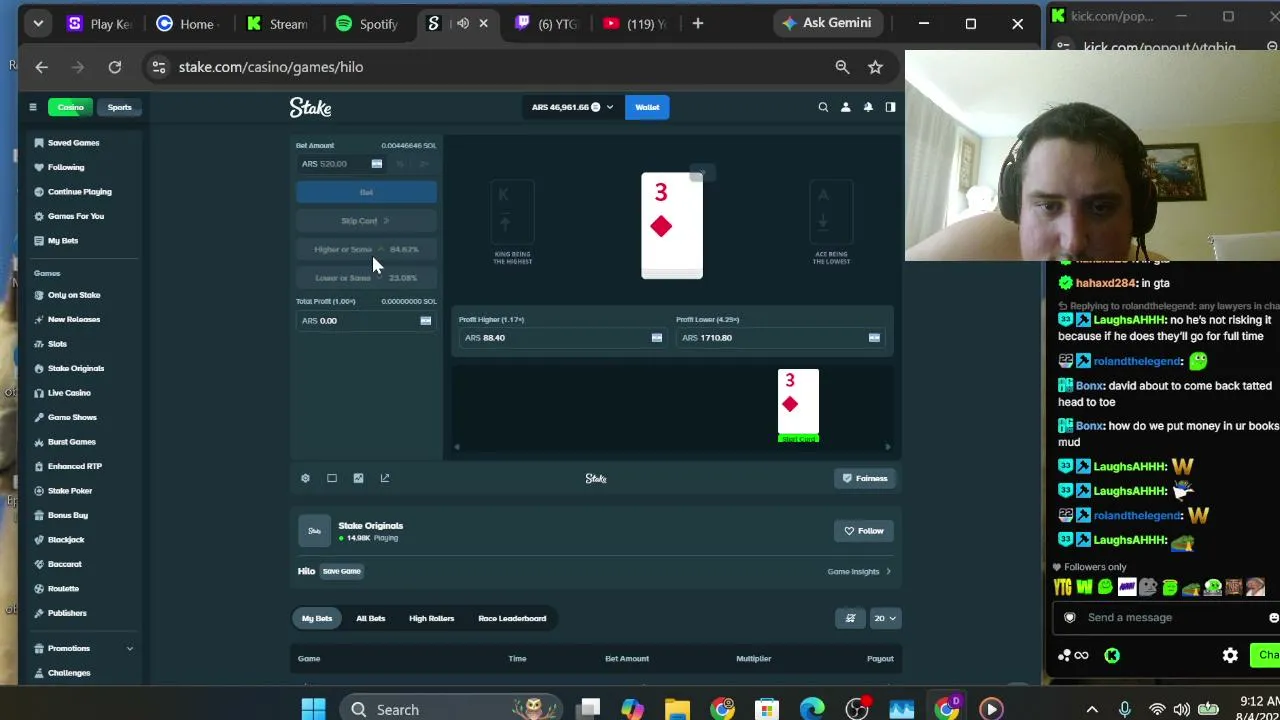Select the All Bets tab
This screenshot has height=720, width=1280.
(370, 618)
